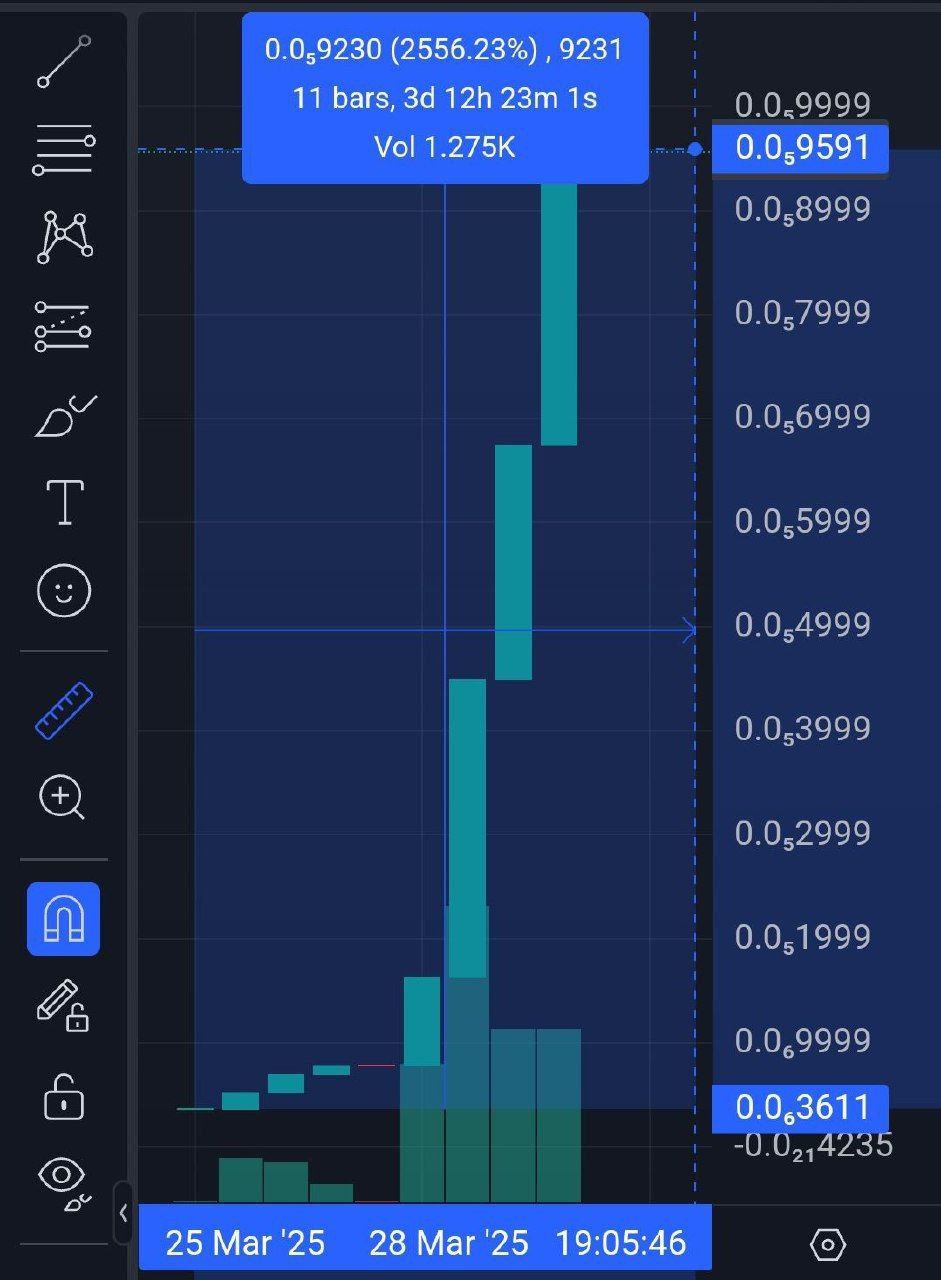
Task: Hide all drawings using the eye icon
Action: click(64, 1183)
